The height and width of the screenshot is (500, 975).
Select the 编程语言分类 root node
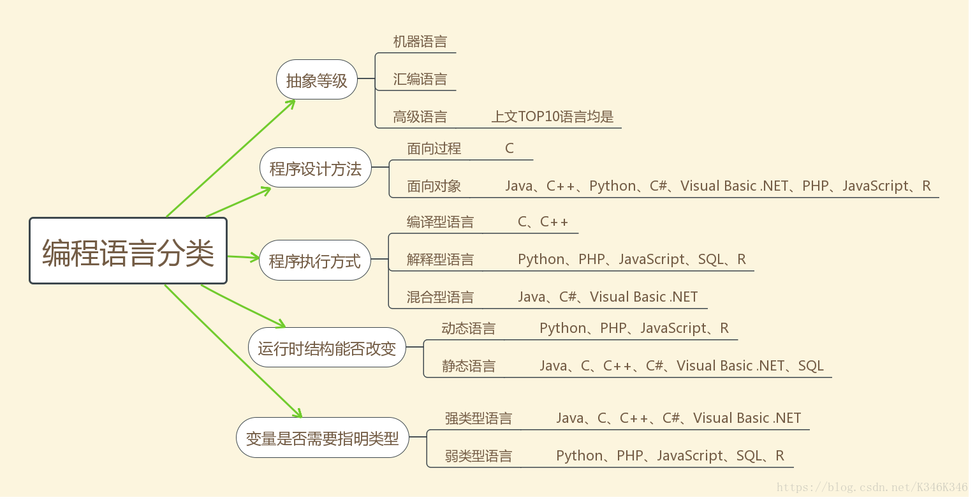click(128, 251)
